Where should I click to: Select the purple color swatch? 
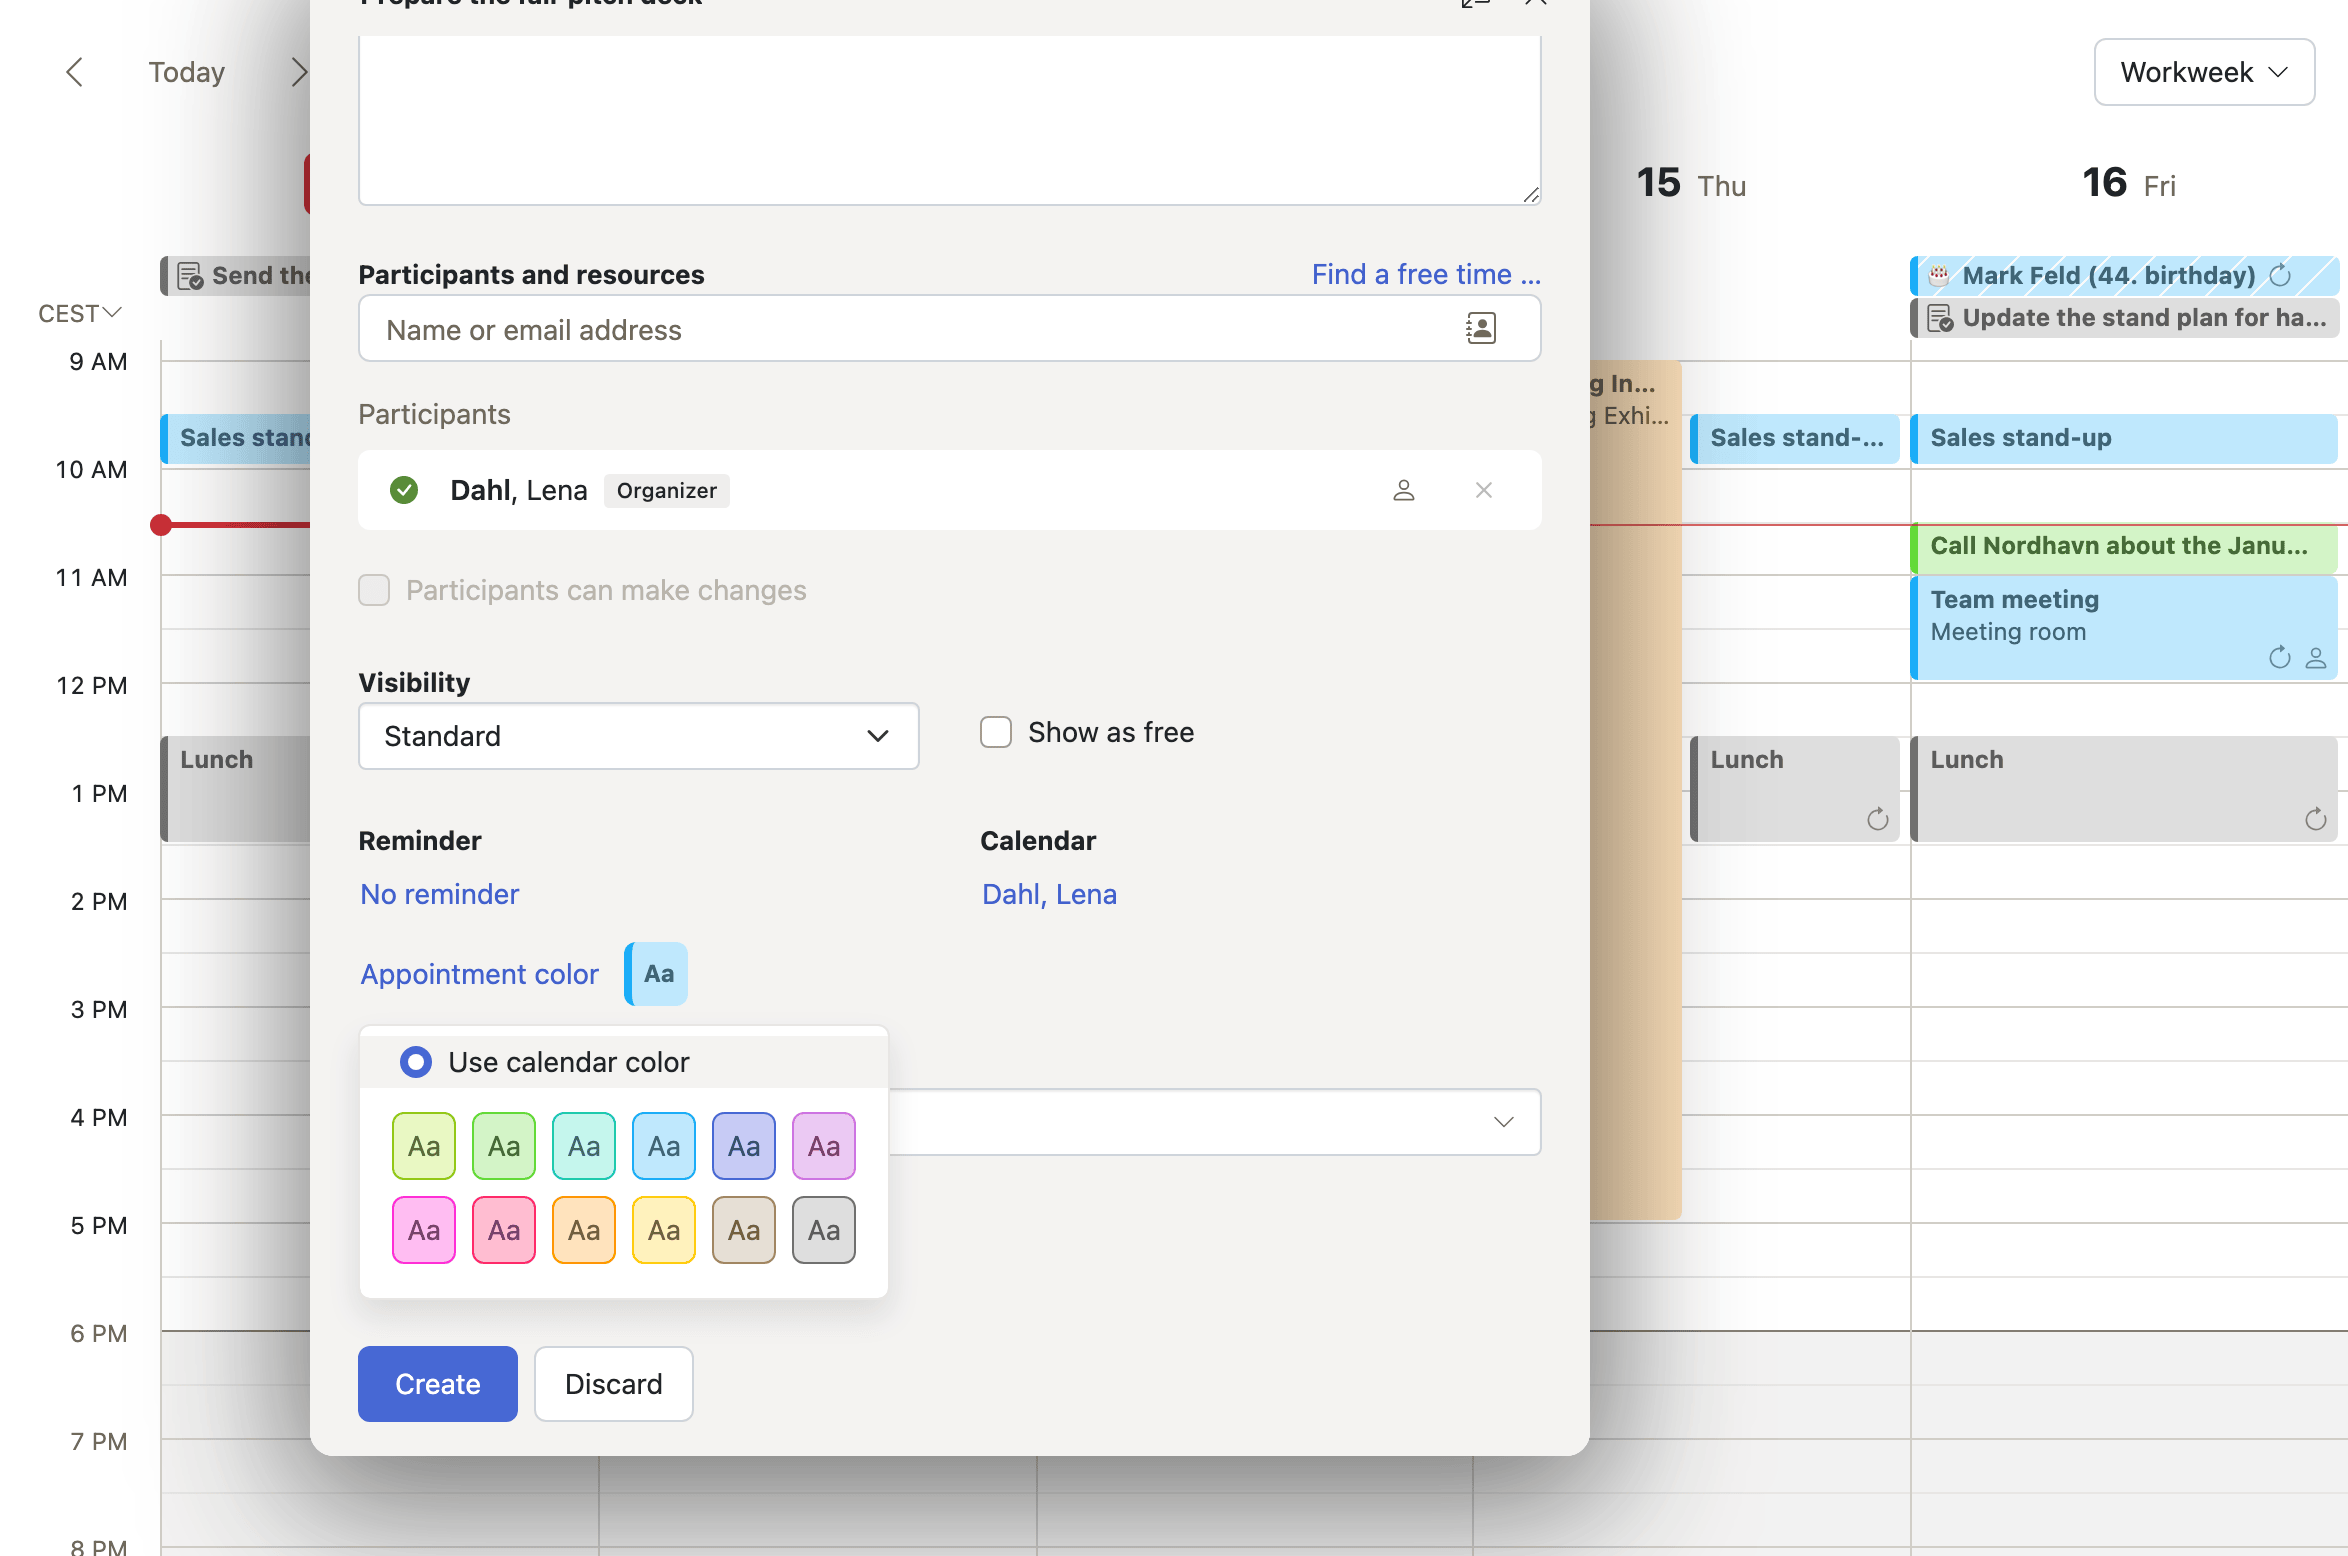point(824,1146)
